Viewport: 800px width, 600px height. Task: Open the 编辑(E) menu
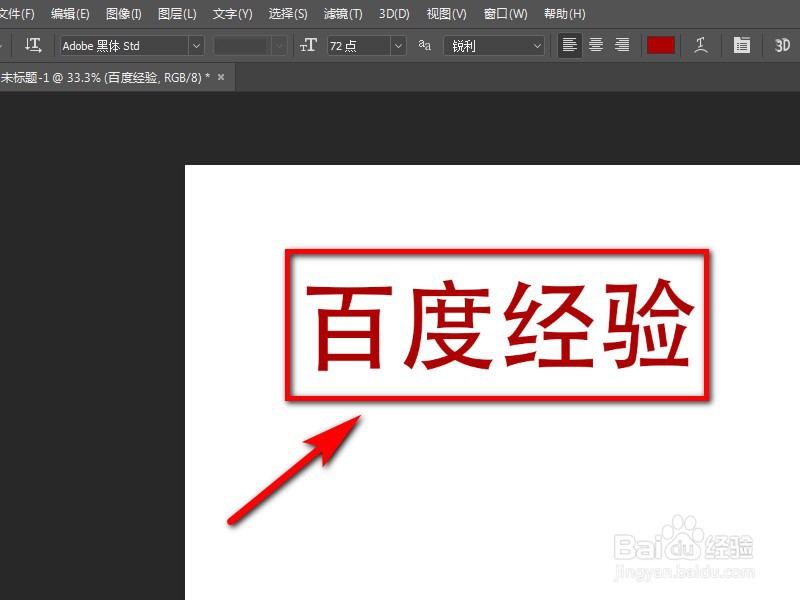coord(70,14)
